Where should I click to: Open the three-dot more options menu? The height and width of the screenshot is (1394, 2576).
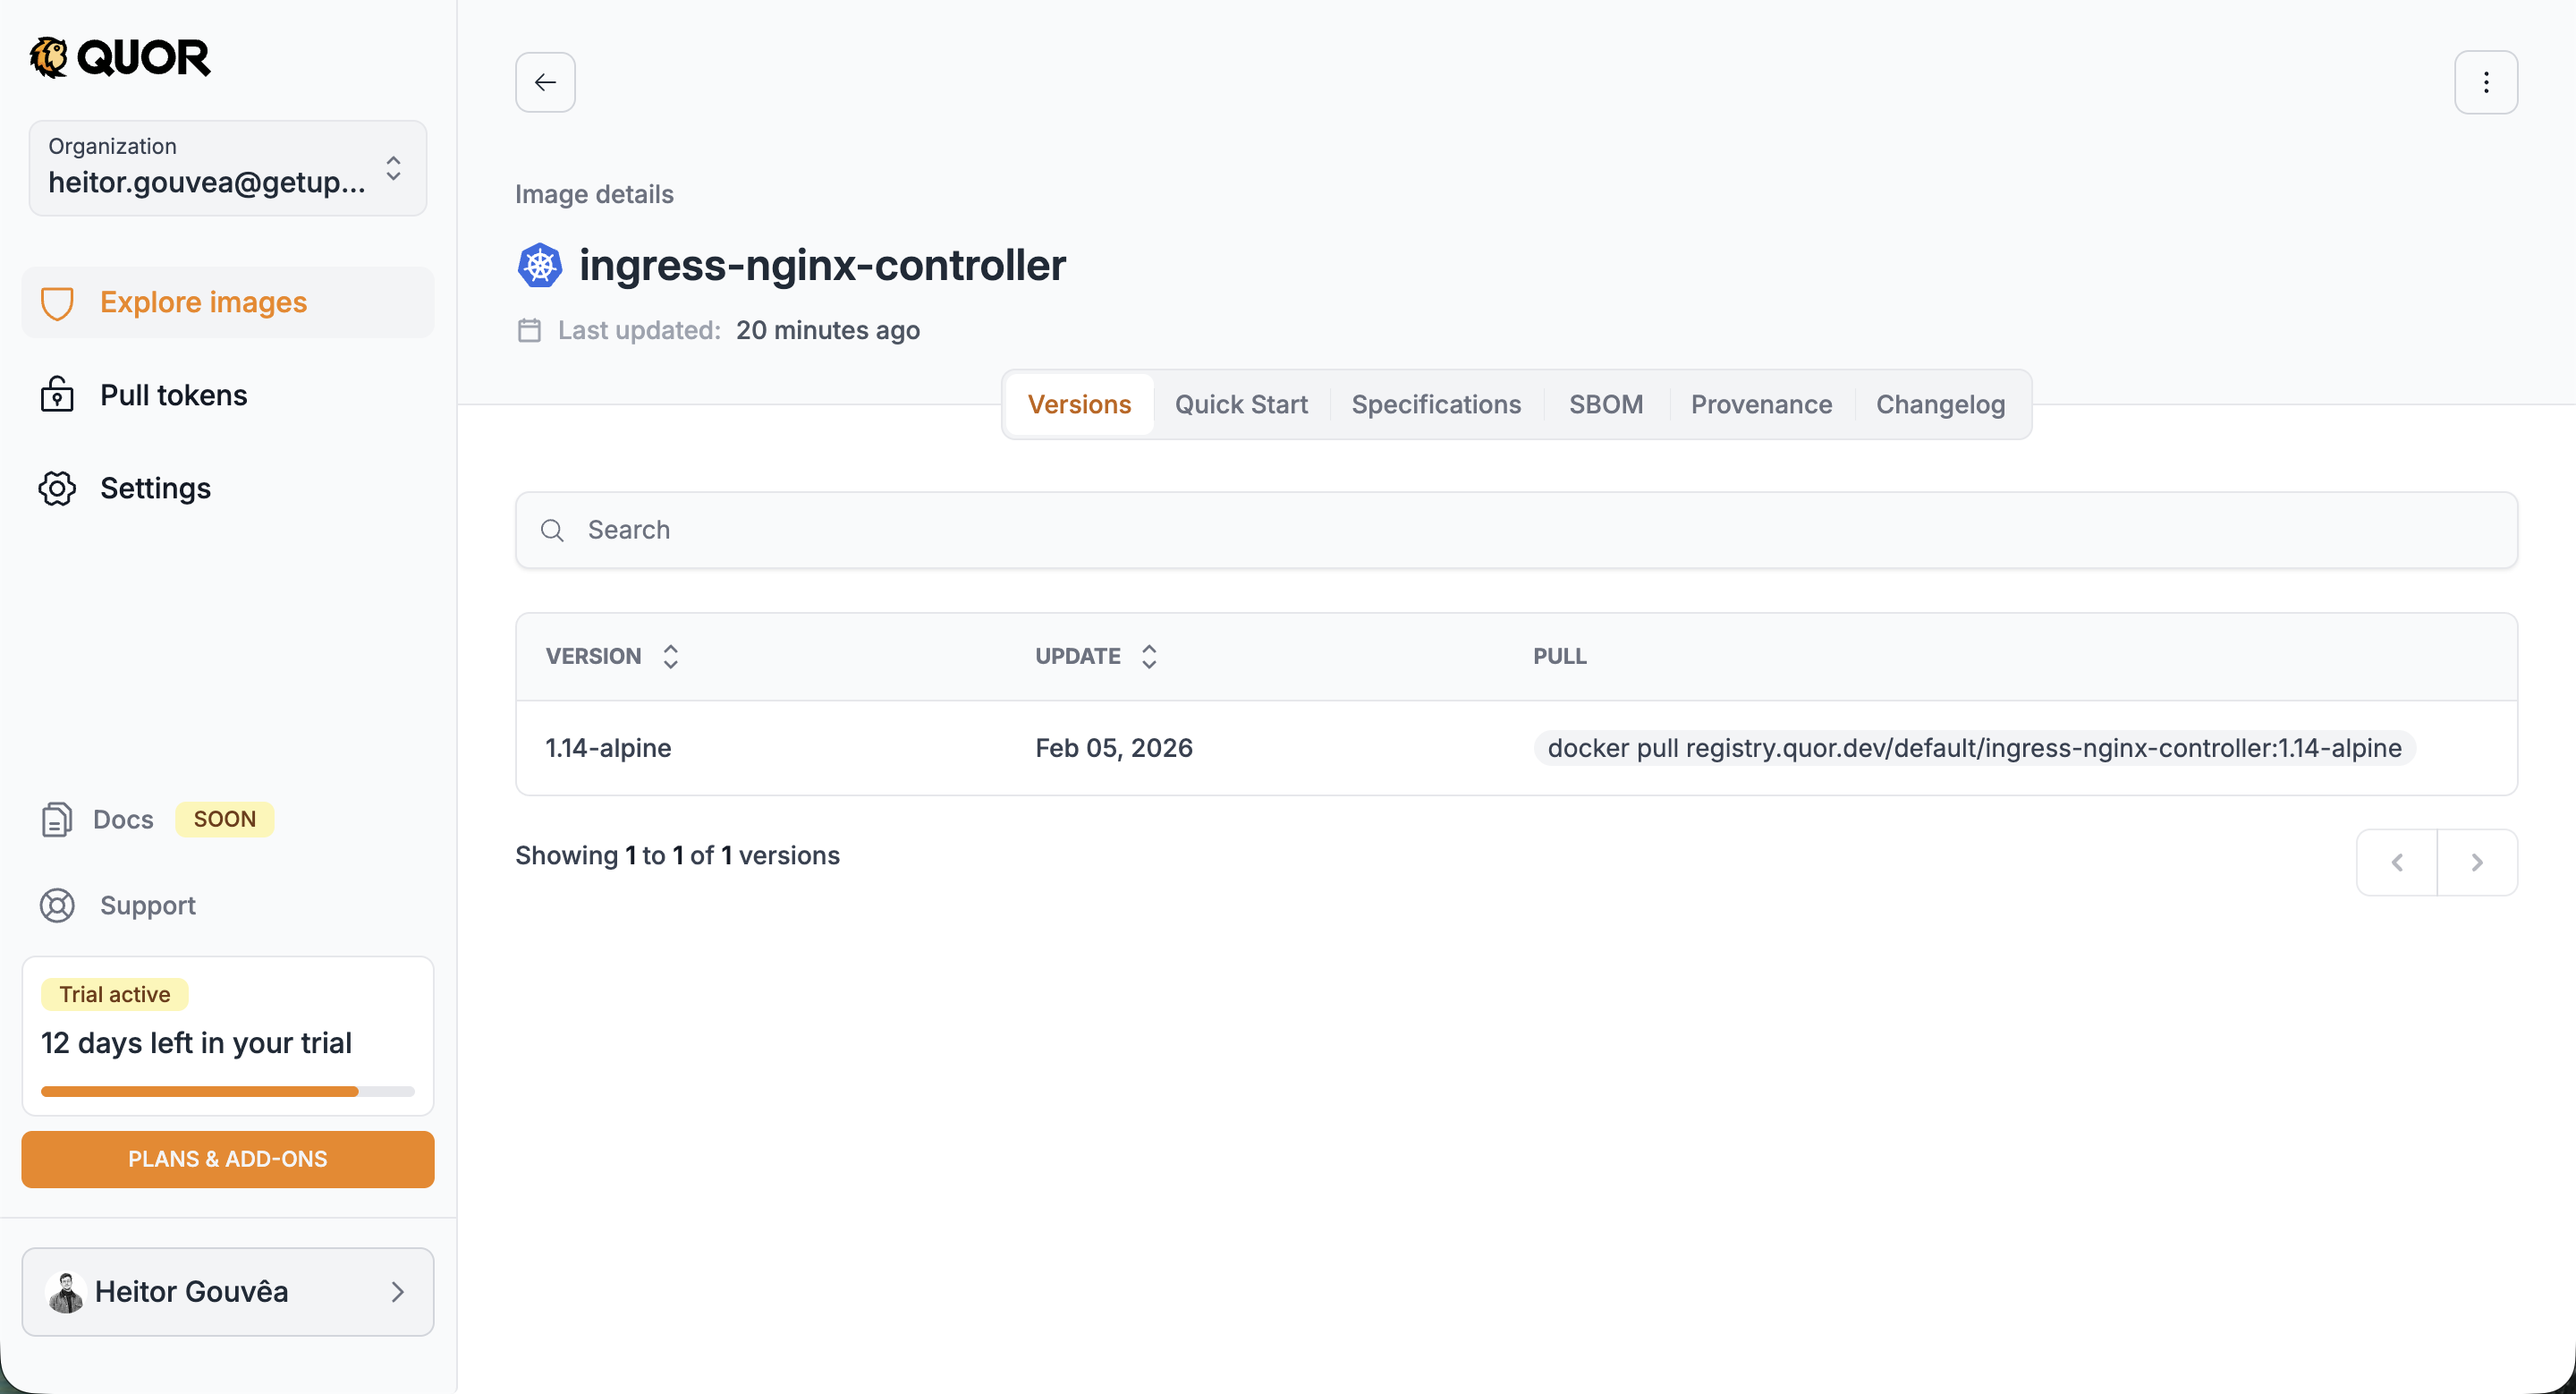[x=2485, y=82]
